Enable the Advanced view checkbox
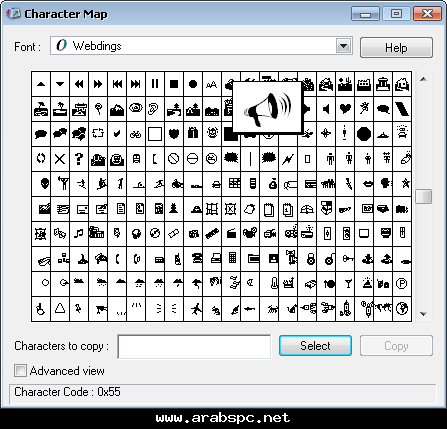The image size is (447, 429). pyautogui.click(x=20, y=371)
